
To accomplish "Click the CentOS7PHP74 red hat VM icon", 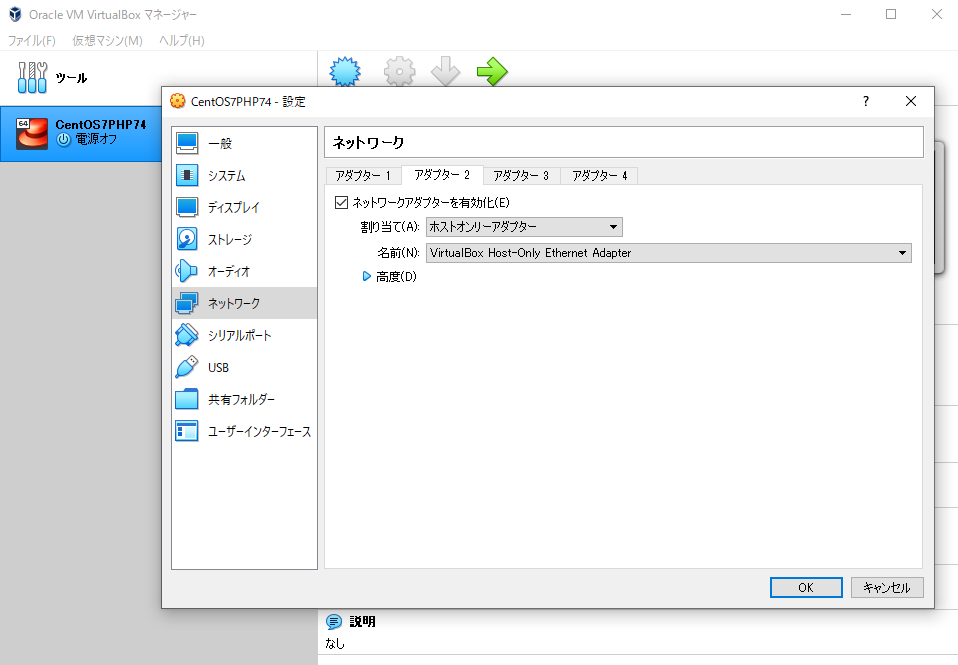I will [32, 133].
